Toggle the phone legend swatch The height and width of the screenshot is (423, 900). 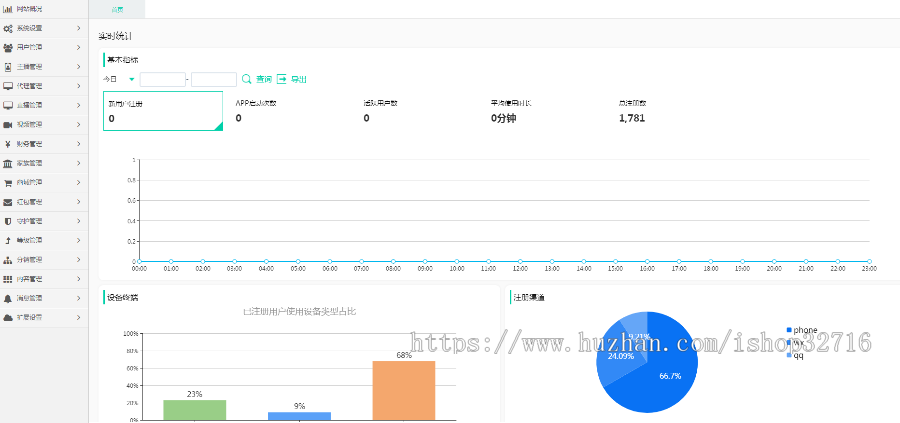(789, 330)
